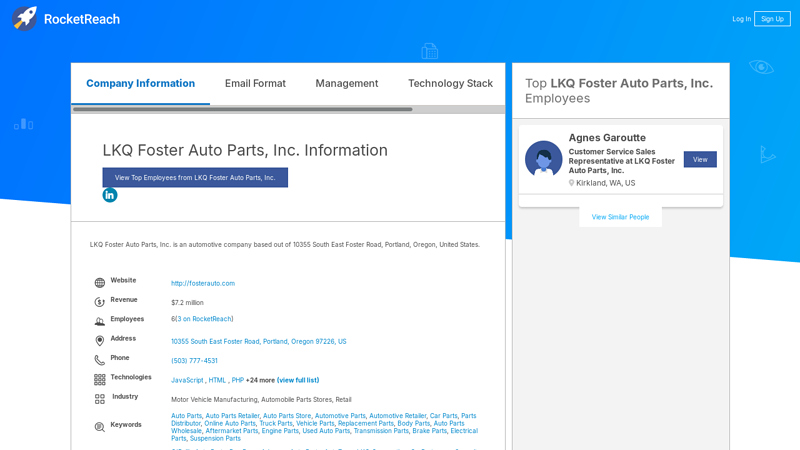The image size is (800, 450).
Task: Switch to the Company Information tab
Action: pyautogui.click(x=140, y=83)
